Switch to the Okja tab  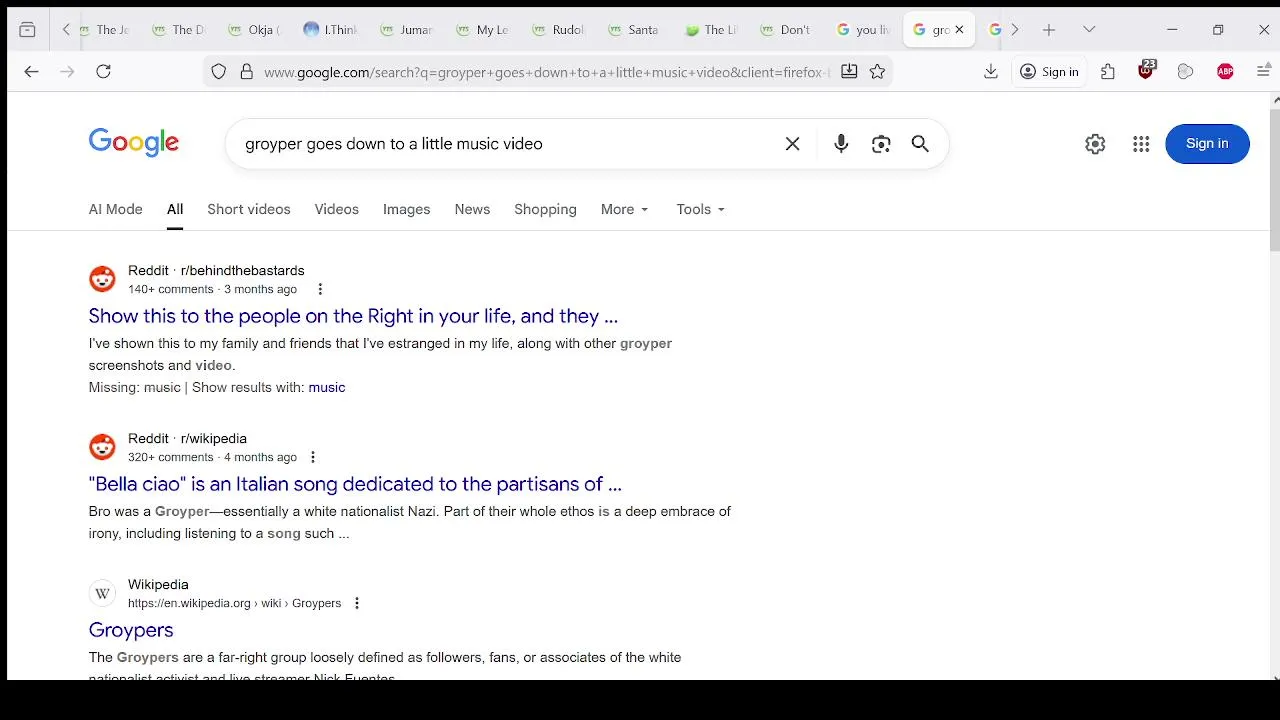255,30
